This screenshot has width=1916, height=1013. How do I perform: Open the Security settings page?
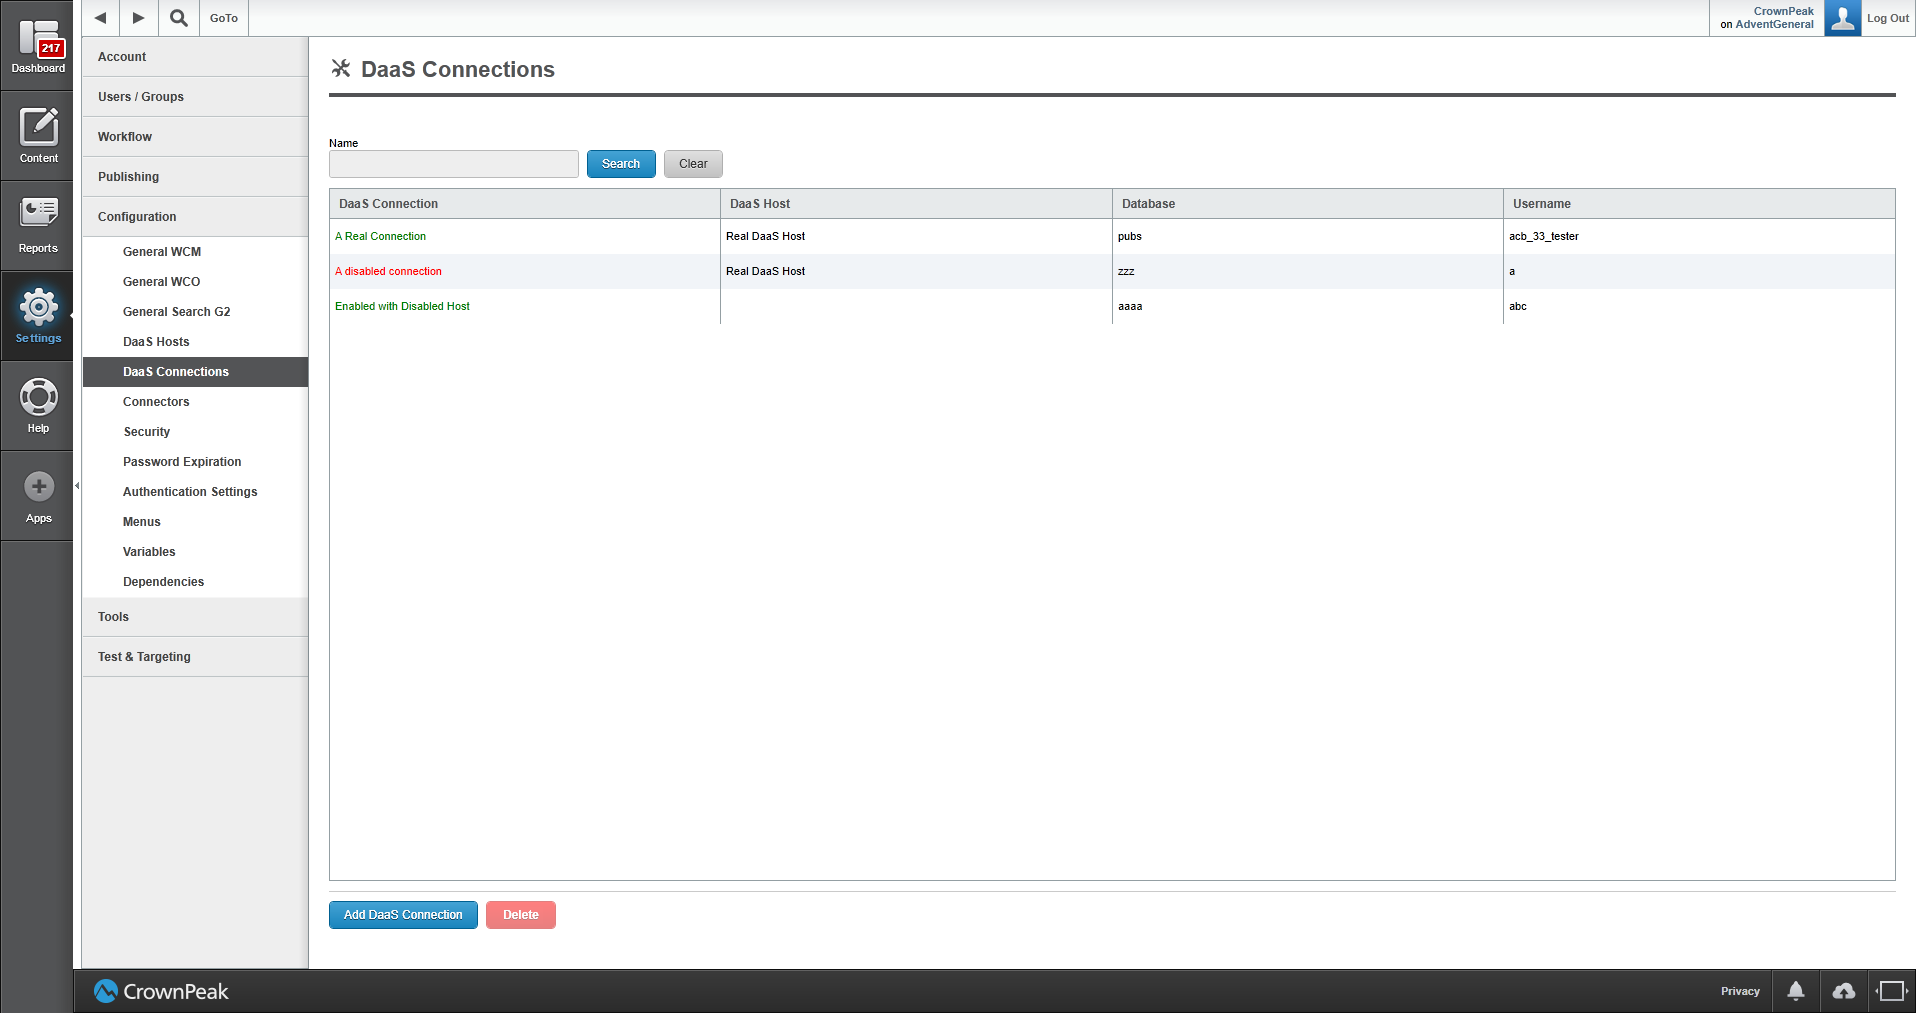click(195, 432)
